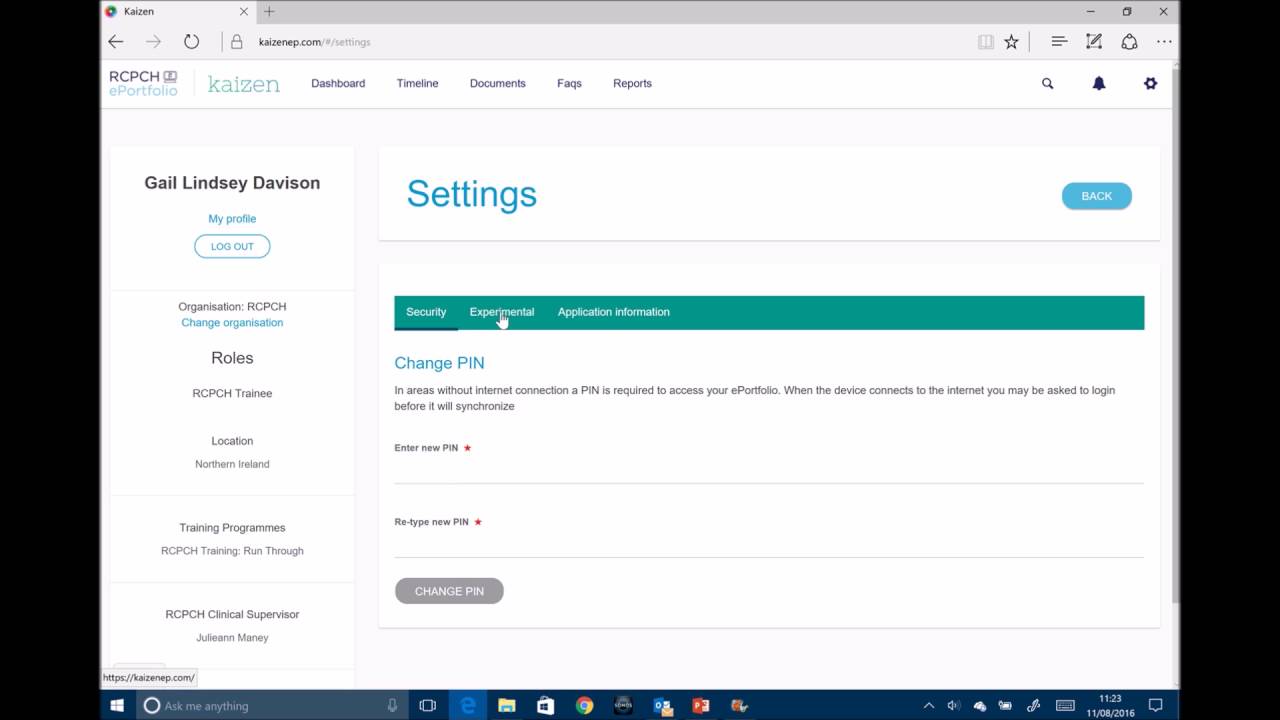The image size is (1280, 720).
Task: Open Reports in the navigation
Action: [x=632, y=84]
